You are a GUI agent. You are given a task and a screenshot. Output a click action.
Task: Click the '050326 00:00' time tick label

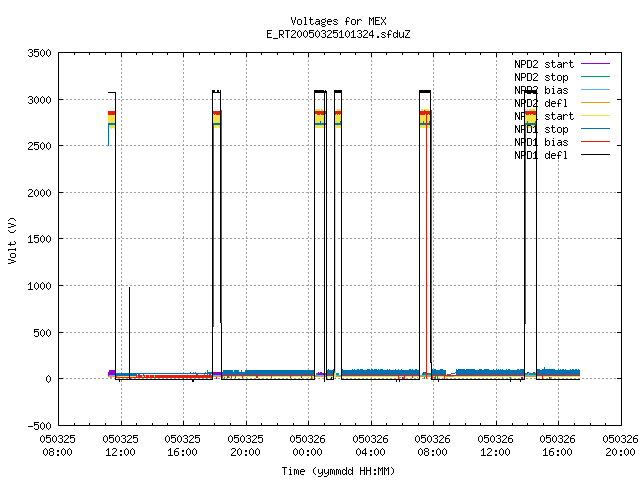pos(307,445)
